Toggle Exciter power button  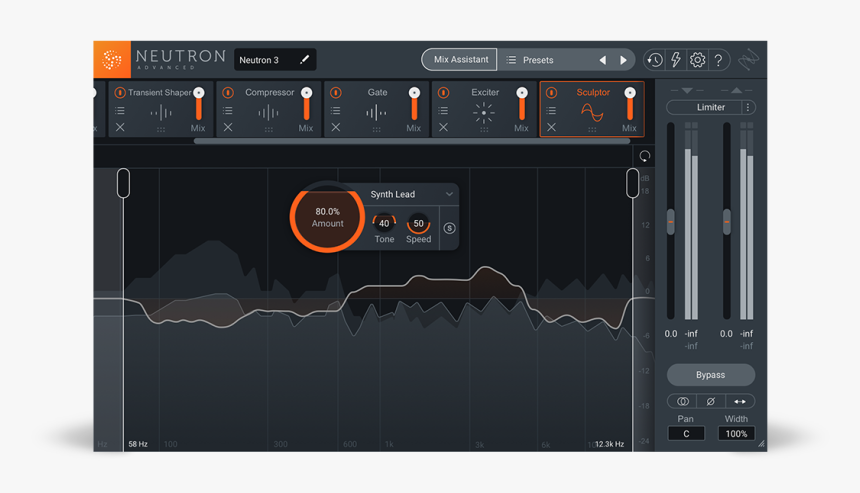point(443,93)
